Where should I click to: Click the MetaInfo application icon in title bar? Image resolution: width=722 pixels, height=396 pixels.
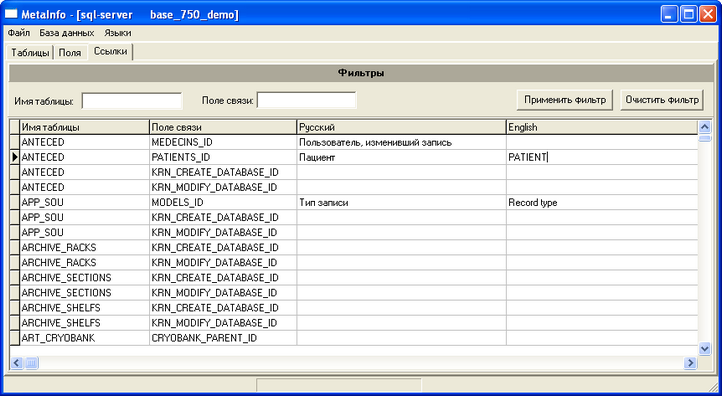11,14
